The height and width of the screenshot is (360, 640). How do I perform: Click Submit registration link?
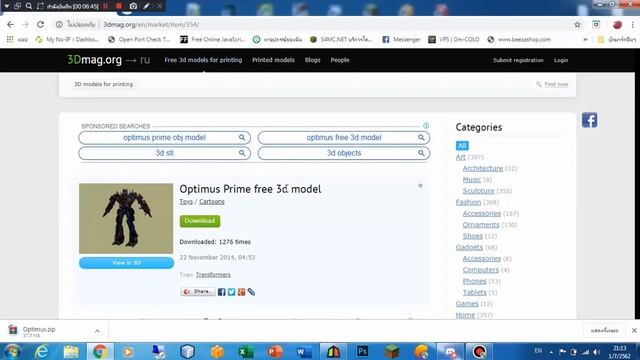[x=518, y=60]
